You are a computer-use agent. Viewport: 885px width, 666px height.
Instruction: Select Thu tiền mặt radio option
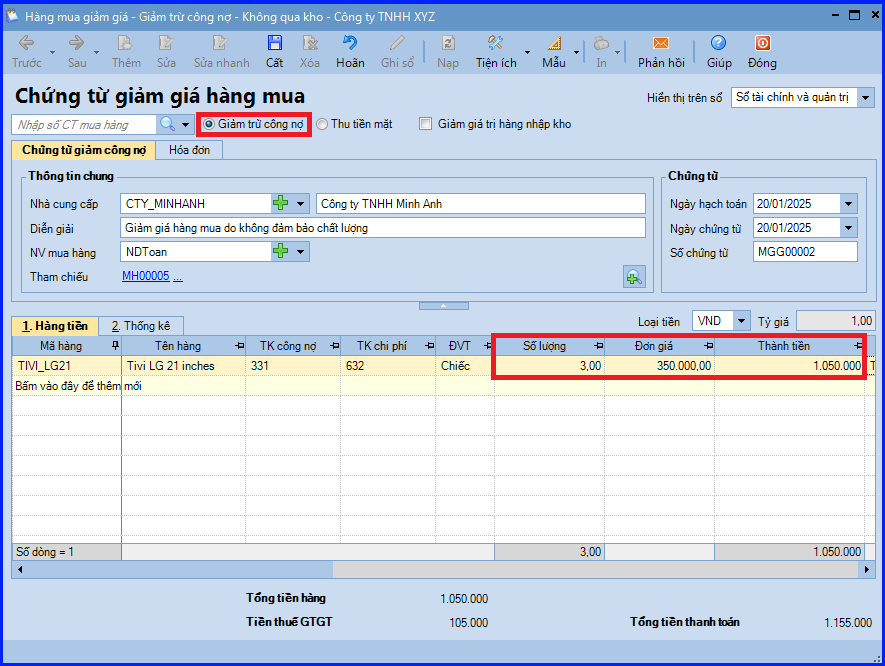pos(322,124)
